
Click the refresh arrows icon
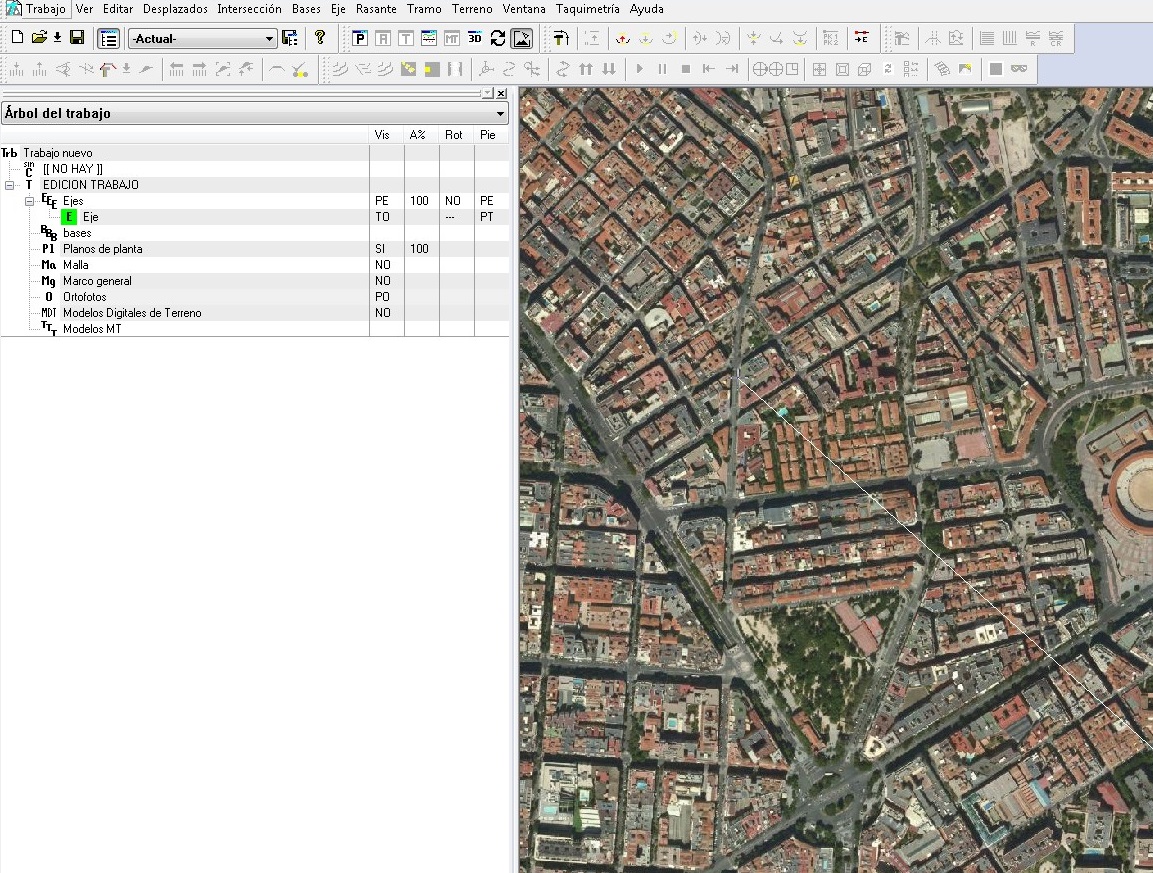498,38
